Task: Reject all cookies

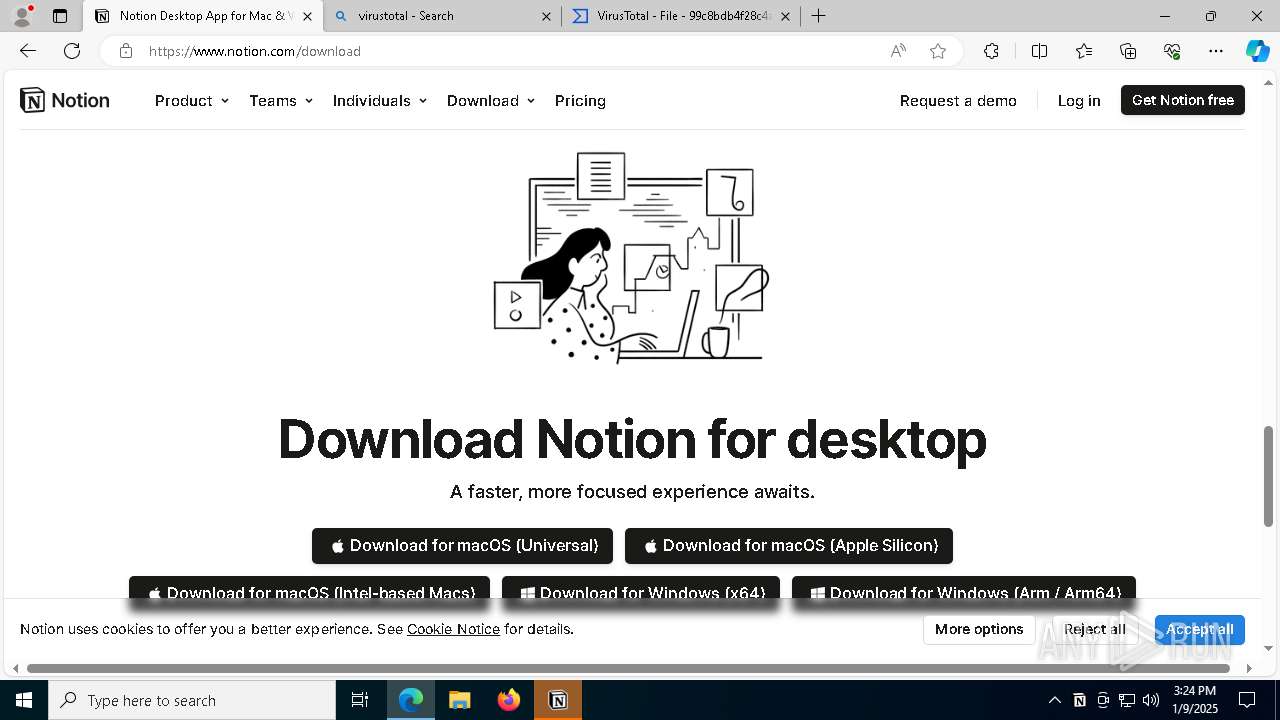Action: tap(1094, 629)
